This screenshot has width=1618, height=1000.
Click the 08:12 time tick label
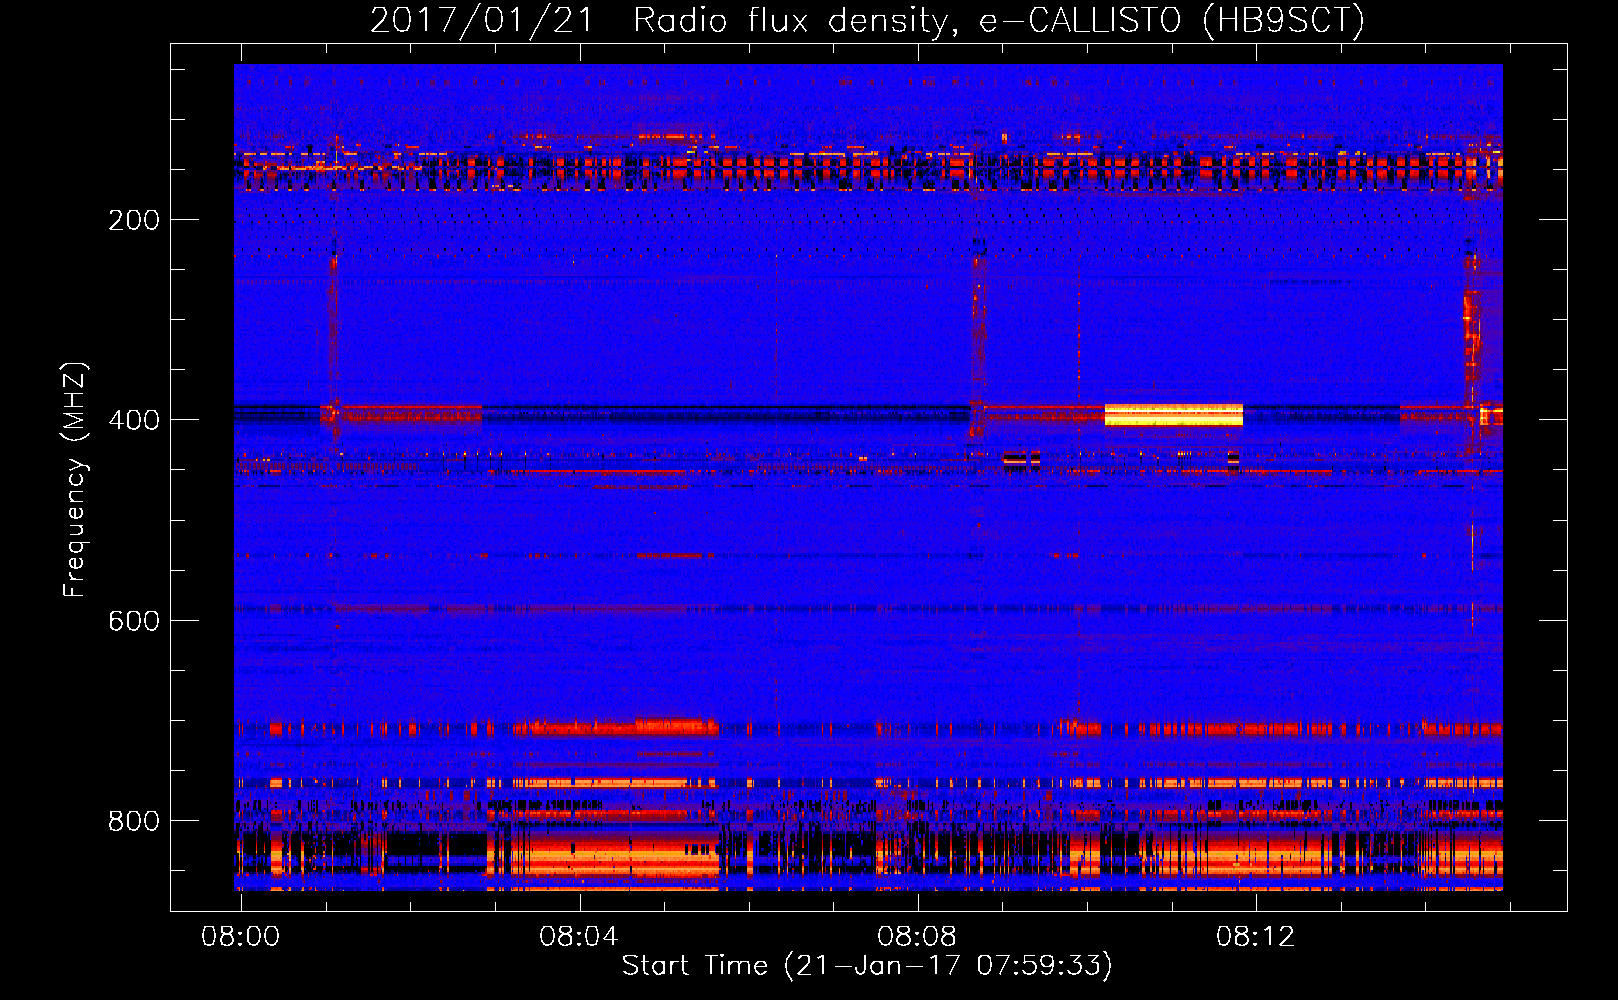tap(1255, 937)
